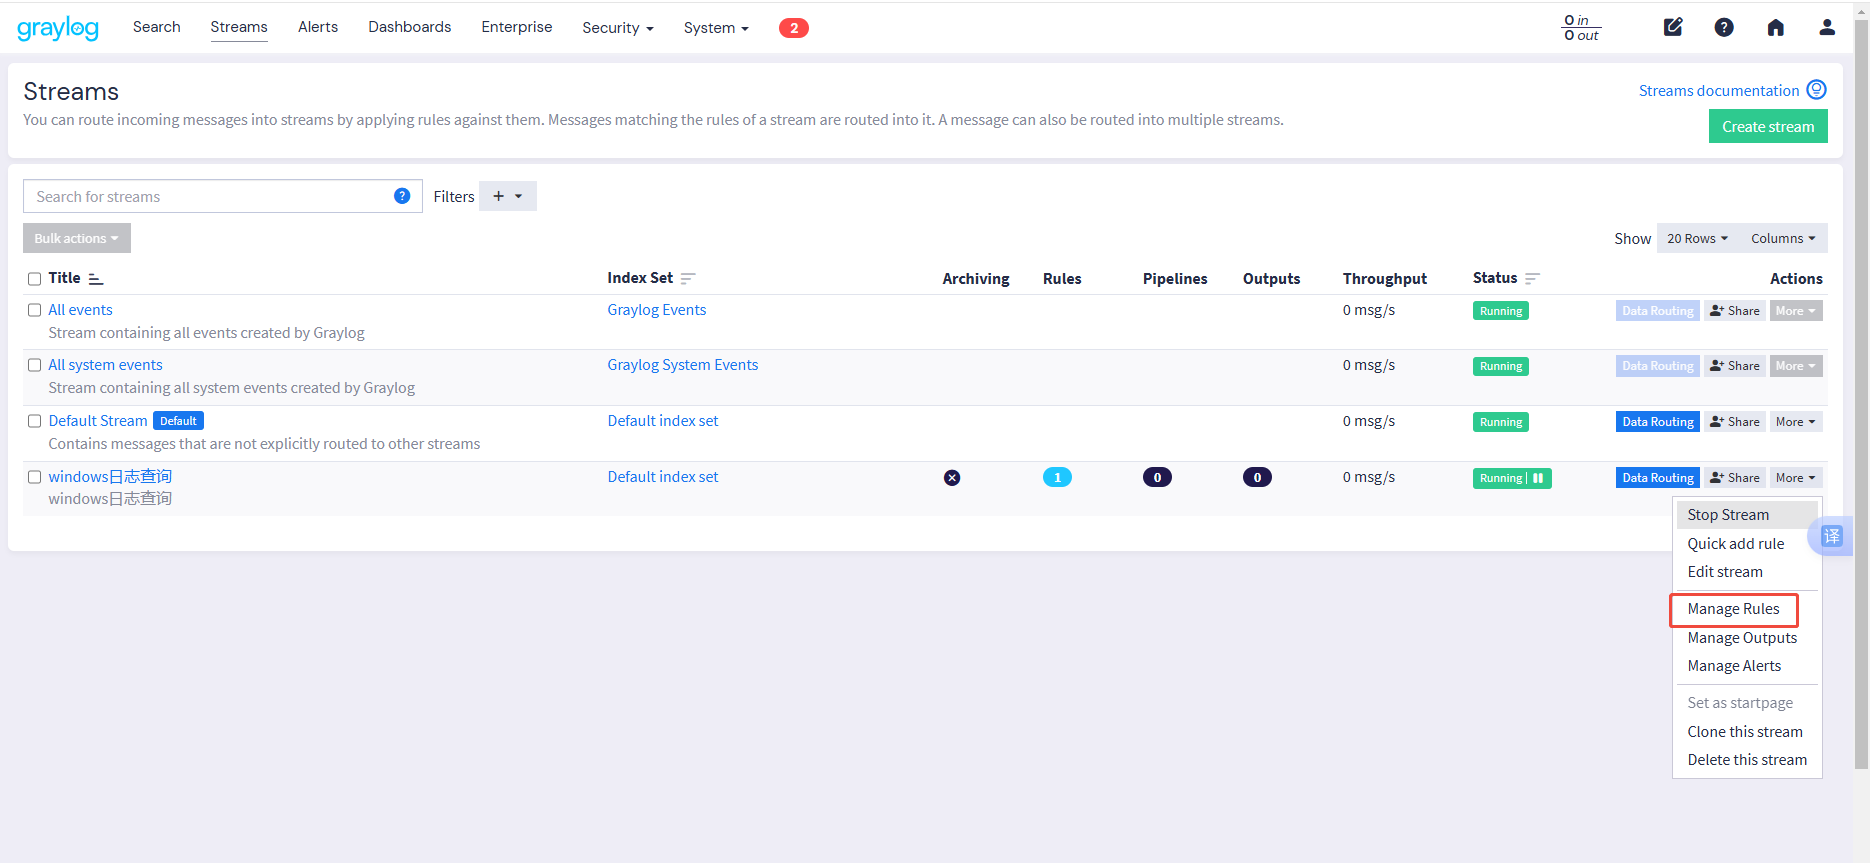Open the Columns selector dropdown
The image size is (1870, 863).
coord(1783,238)
